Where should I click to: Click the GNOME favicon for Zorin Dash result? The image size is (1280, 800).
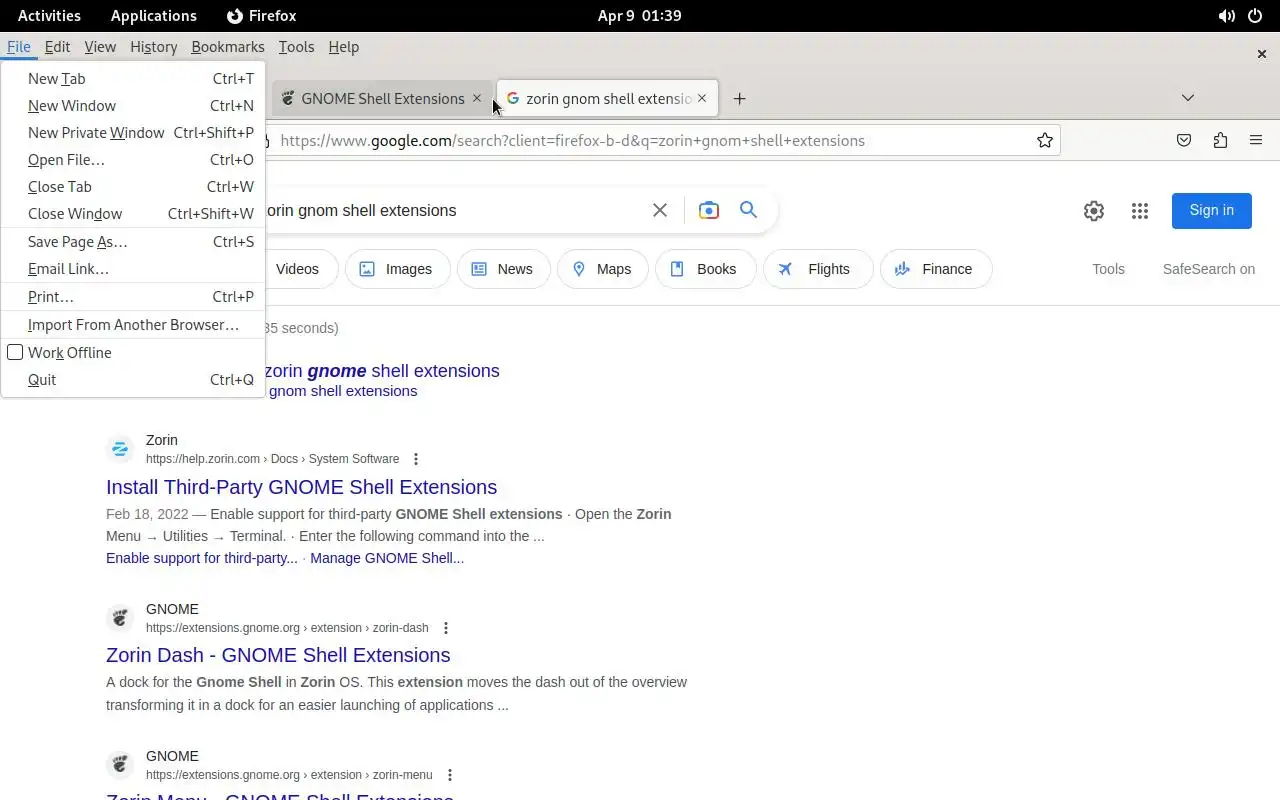tap(120, 618)
